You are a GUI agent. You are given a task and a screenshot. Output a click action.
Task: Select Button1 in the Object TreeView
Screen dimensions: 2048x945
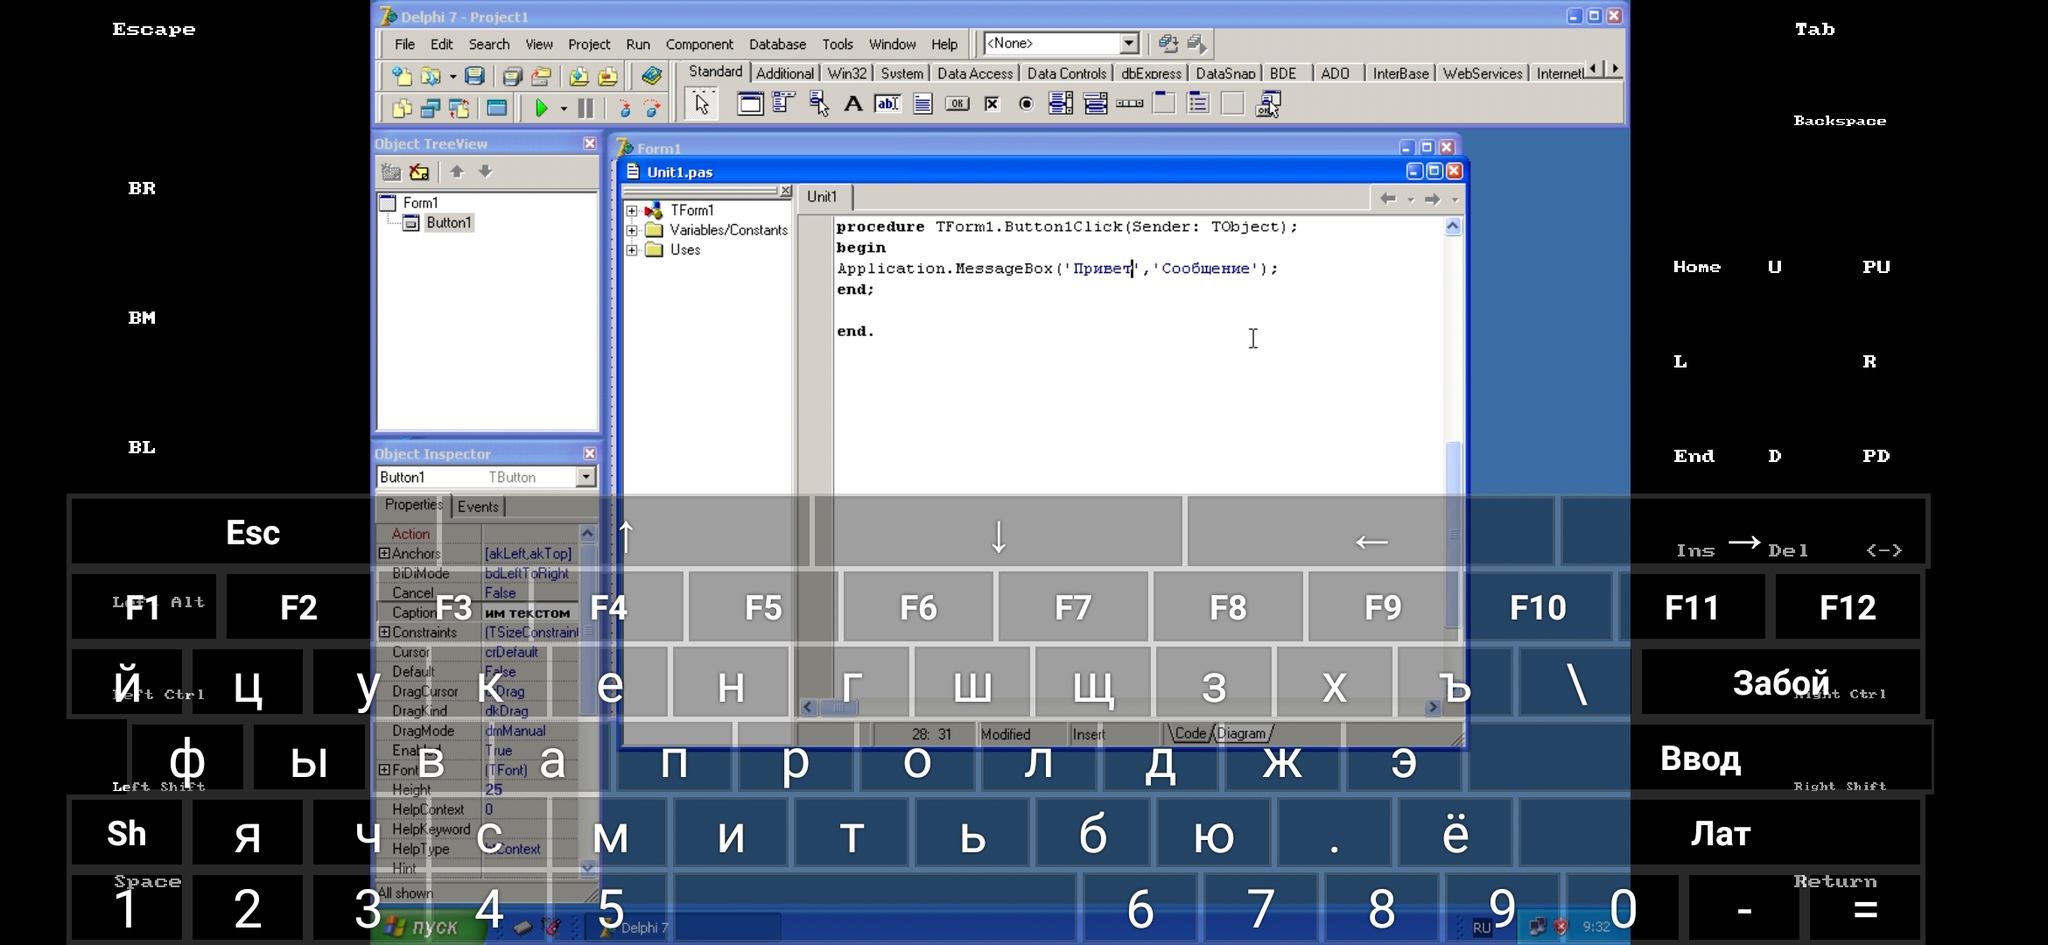coord(448,223)
